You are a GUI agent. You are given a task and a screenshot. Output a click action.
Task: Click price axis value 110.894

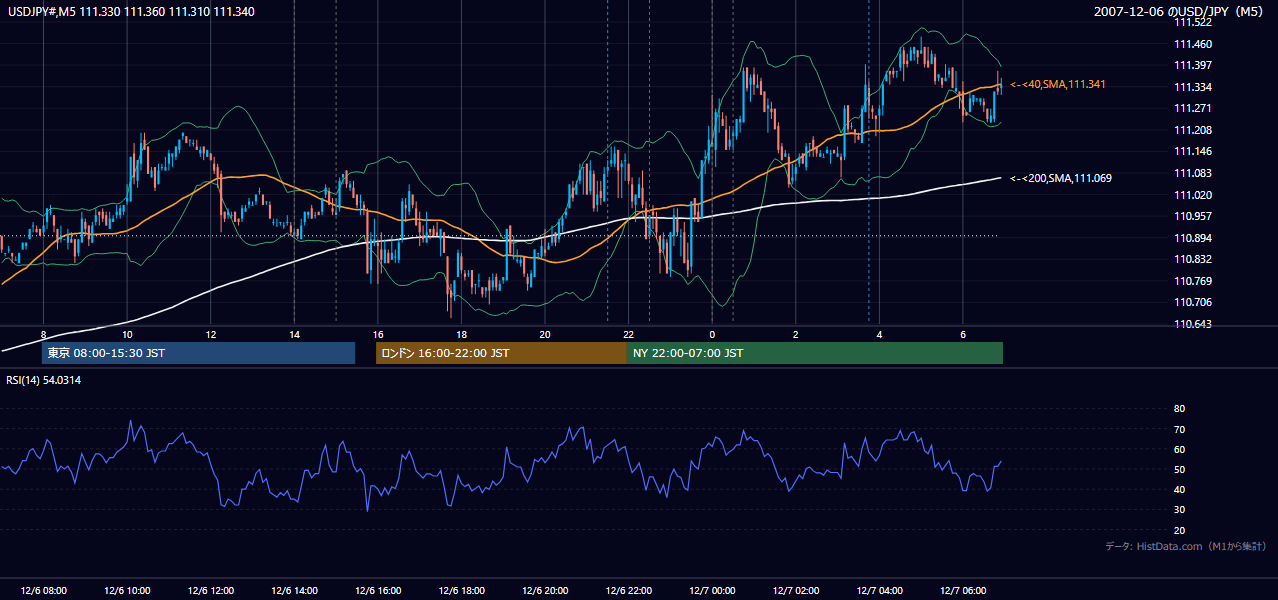[1191, 238]
